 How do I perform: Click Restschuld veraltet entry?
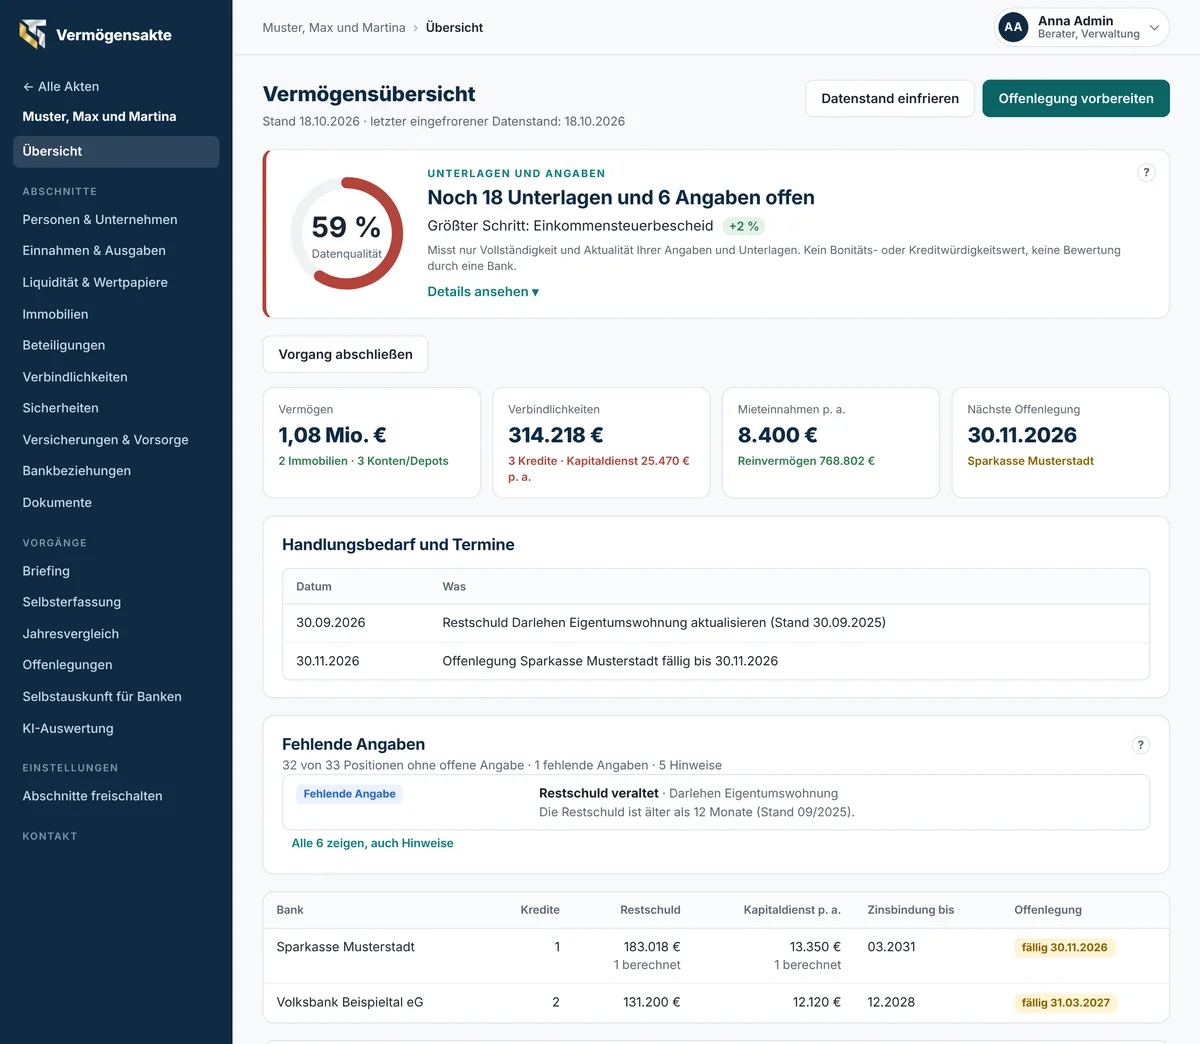pos(716,803)
